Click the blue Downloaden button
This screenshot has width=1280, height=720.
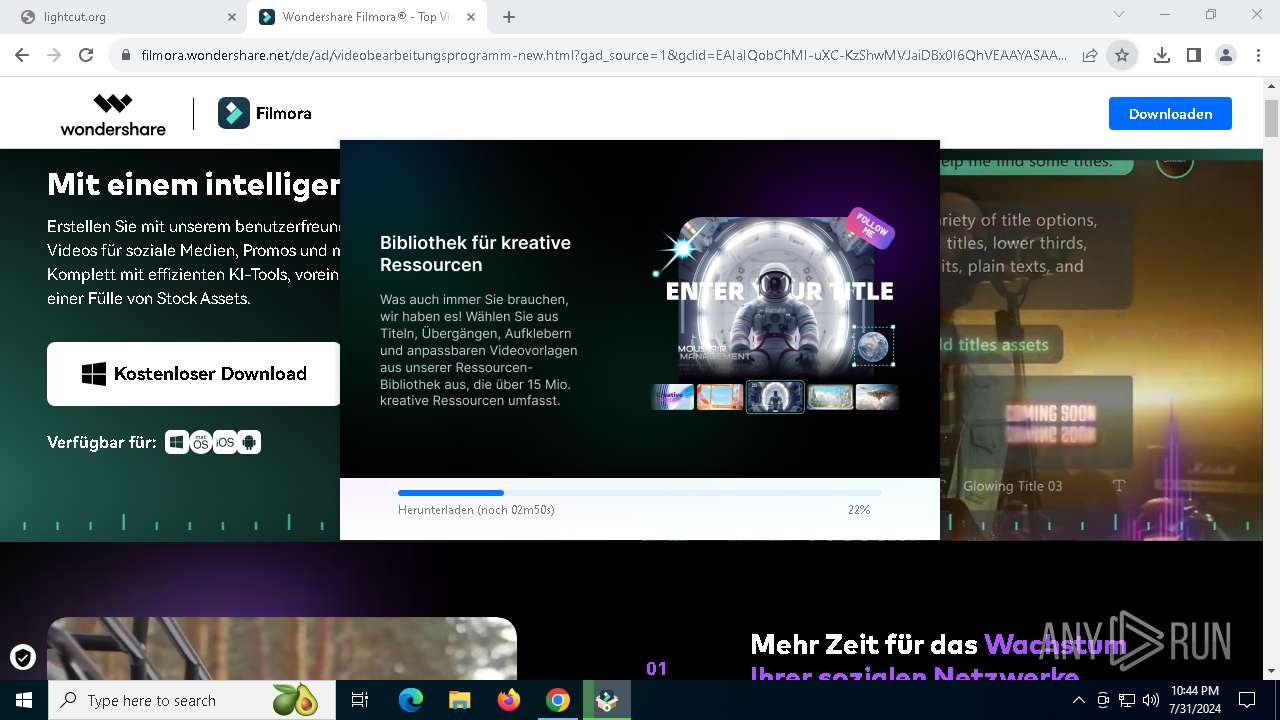click(x=1170, y=114)
